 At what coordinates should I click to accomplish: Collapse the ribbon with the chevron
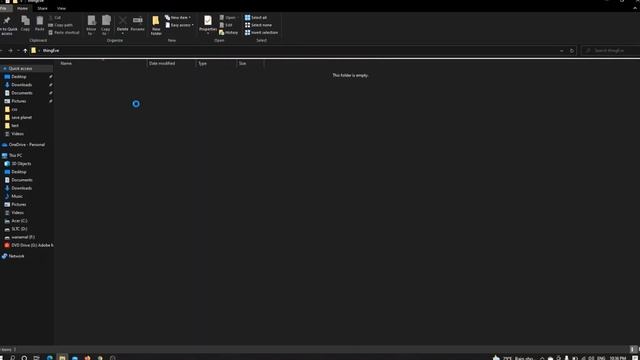[x=635, y=8]
